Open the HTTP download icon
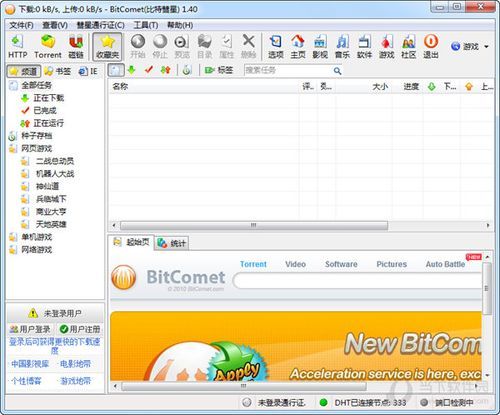The width and height of the screenshot is (500, 415). click(17, 47)
